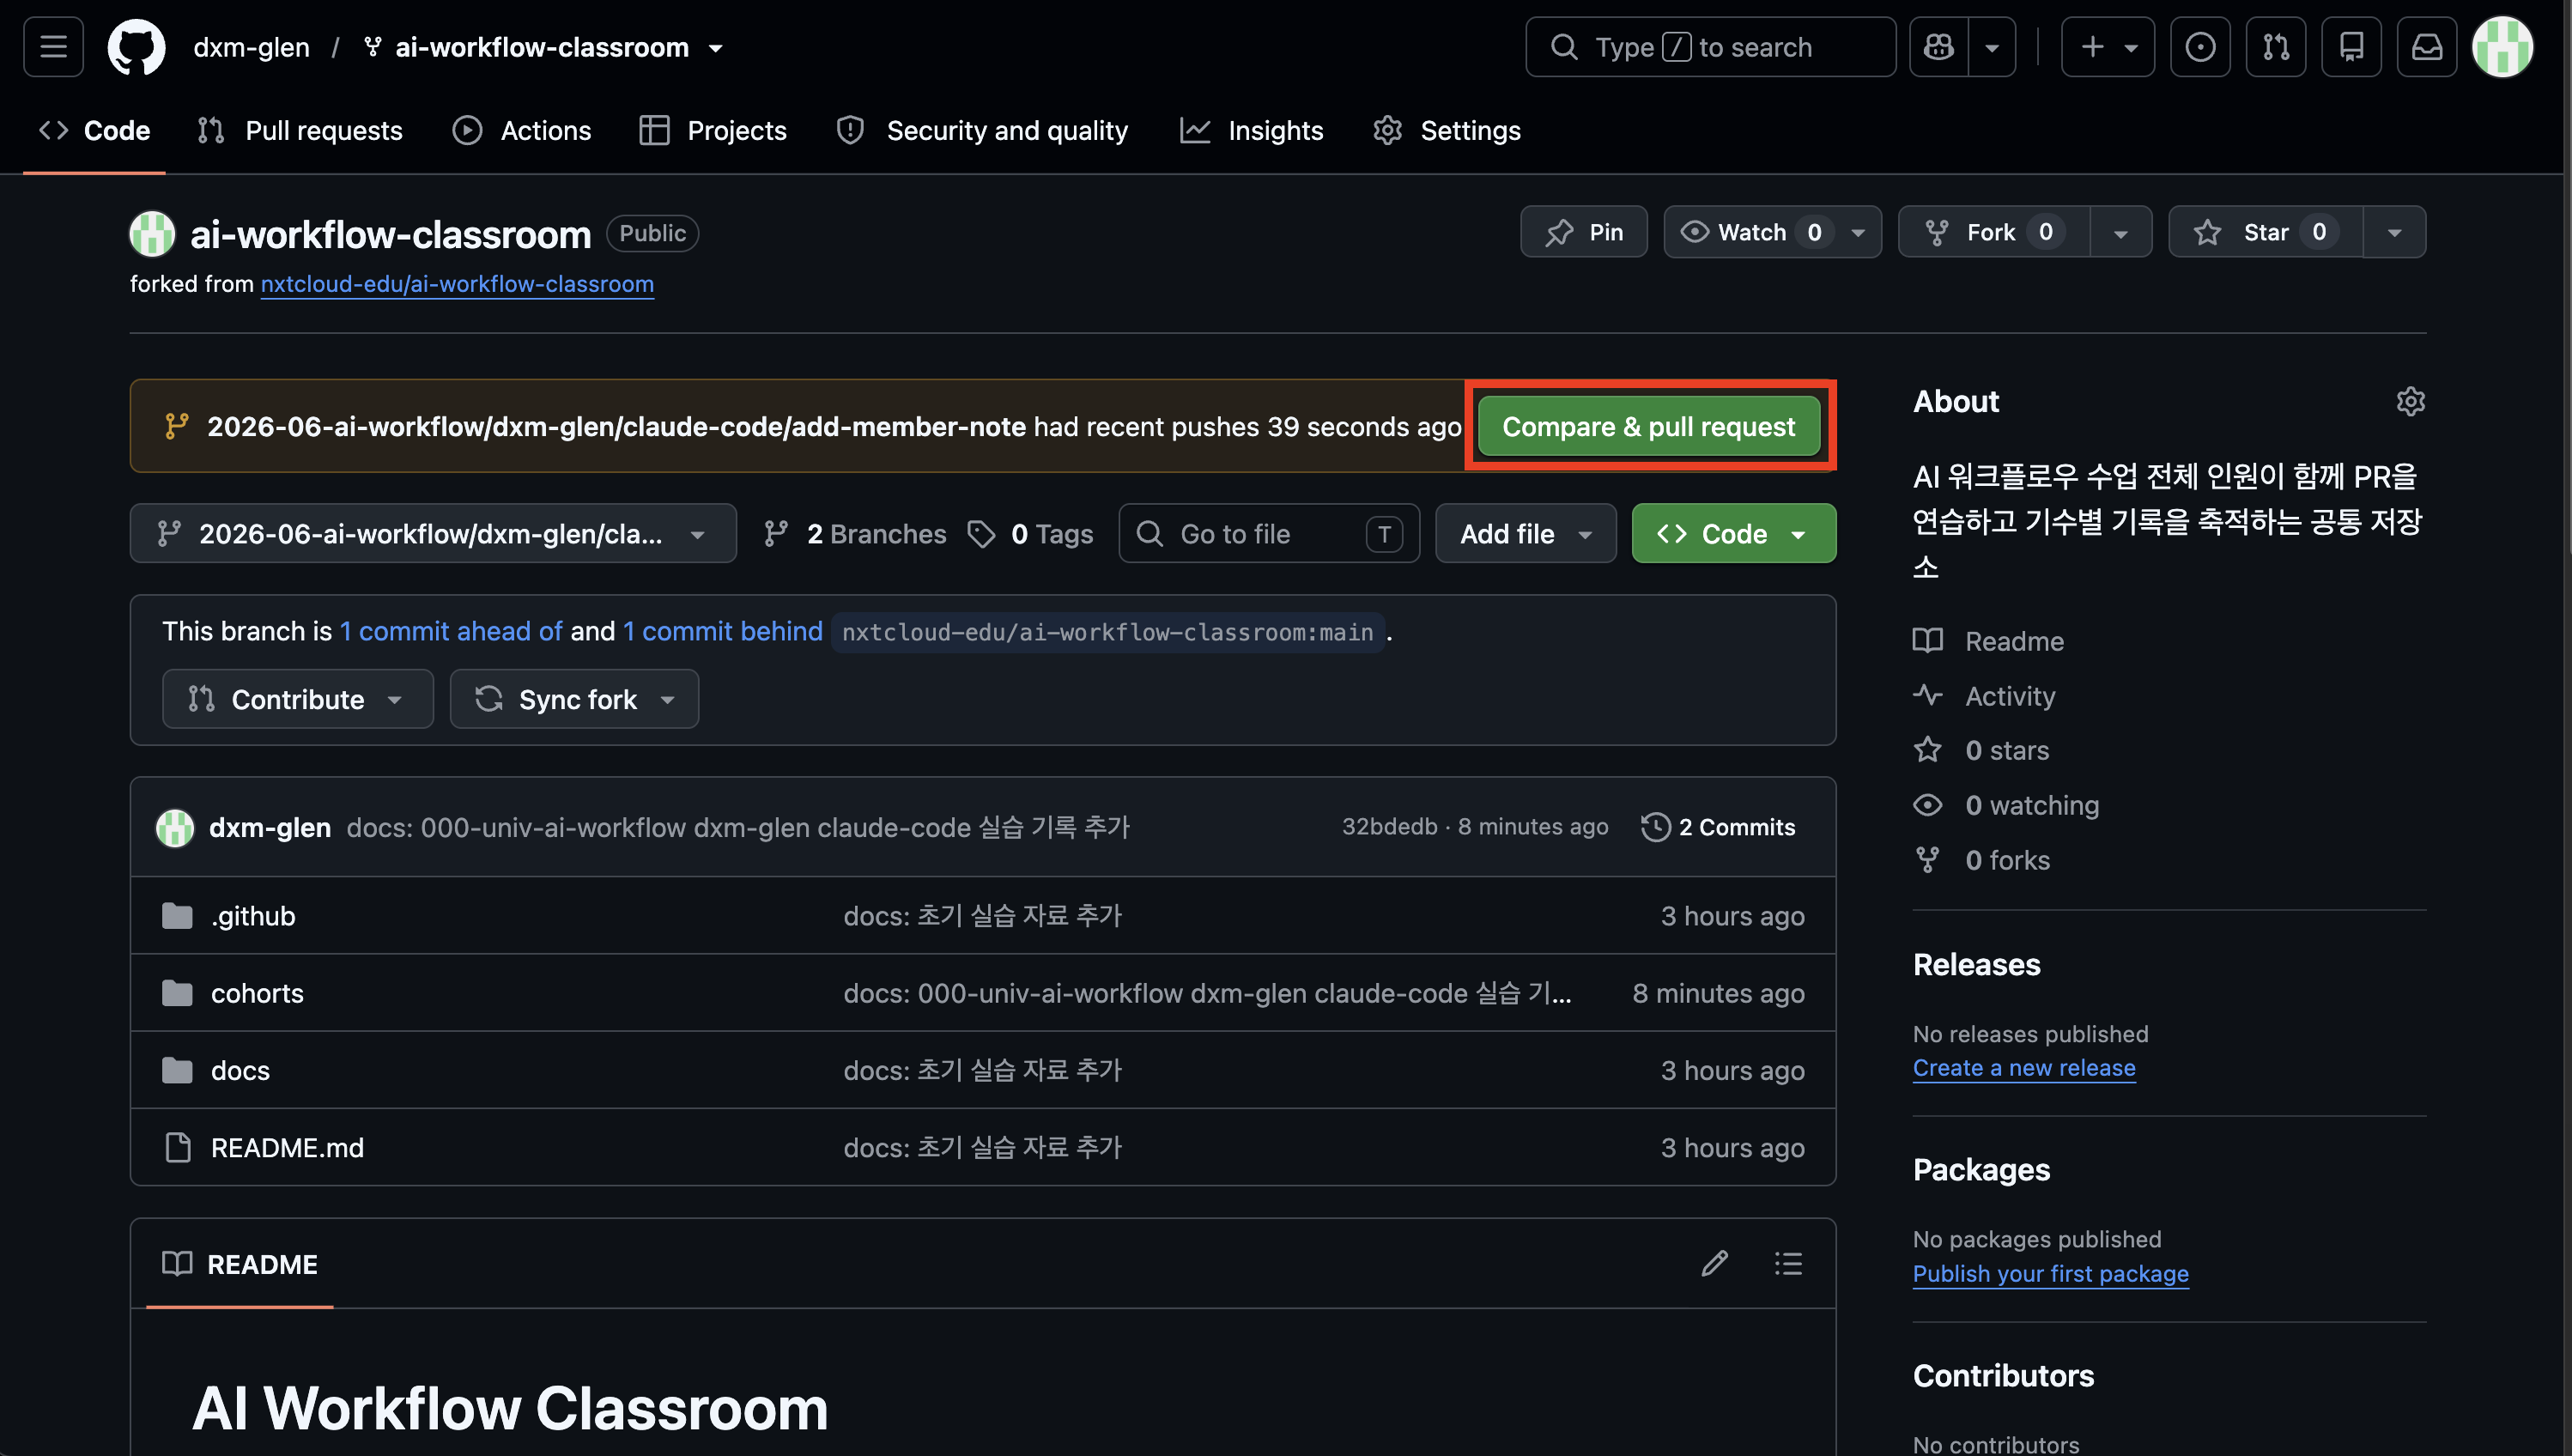This screenshot has height=1456, width=2572.
Task: Open README outline list icon
Action: tap(1788, 1264)
